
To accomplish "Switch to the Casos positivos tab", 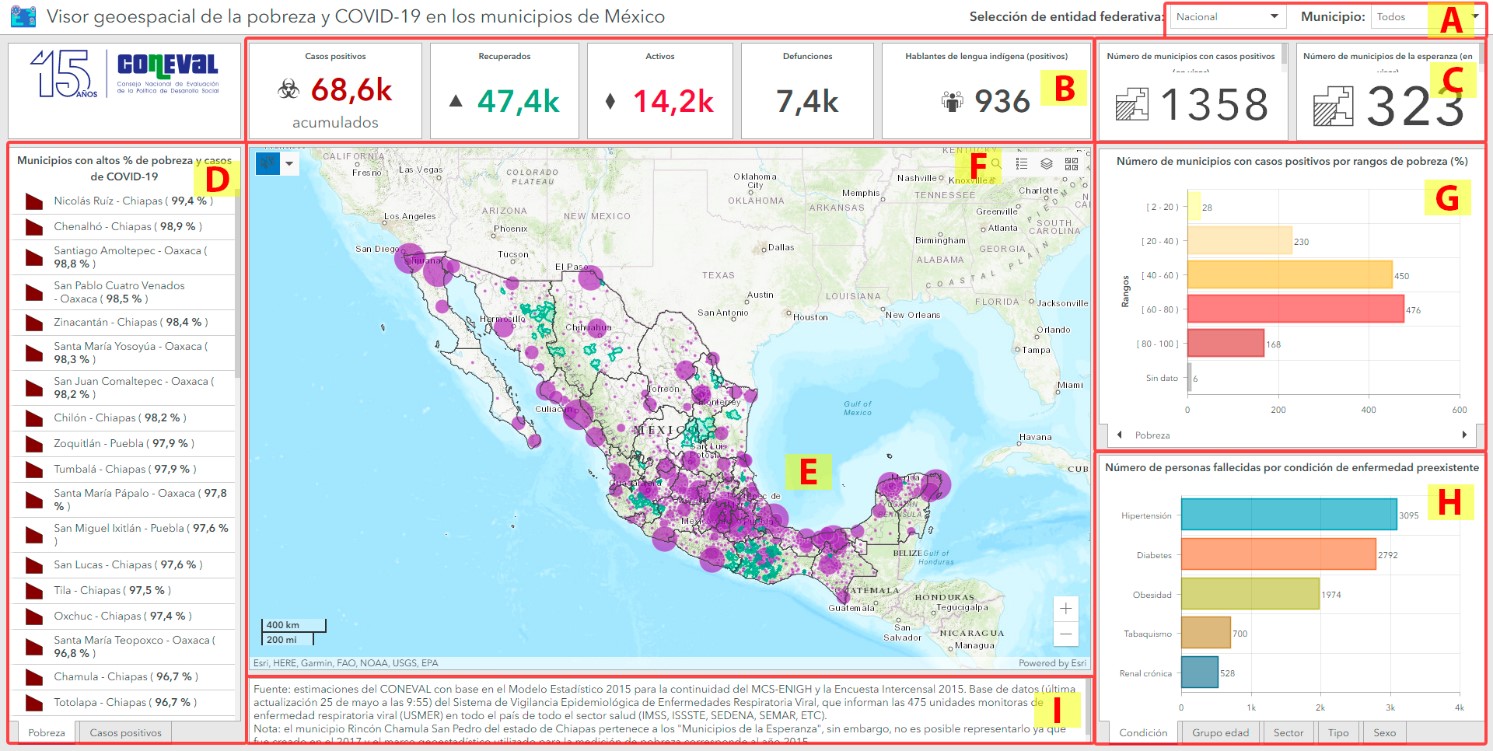I will (x=125, y=733).
